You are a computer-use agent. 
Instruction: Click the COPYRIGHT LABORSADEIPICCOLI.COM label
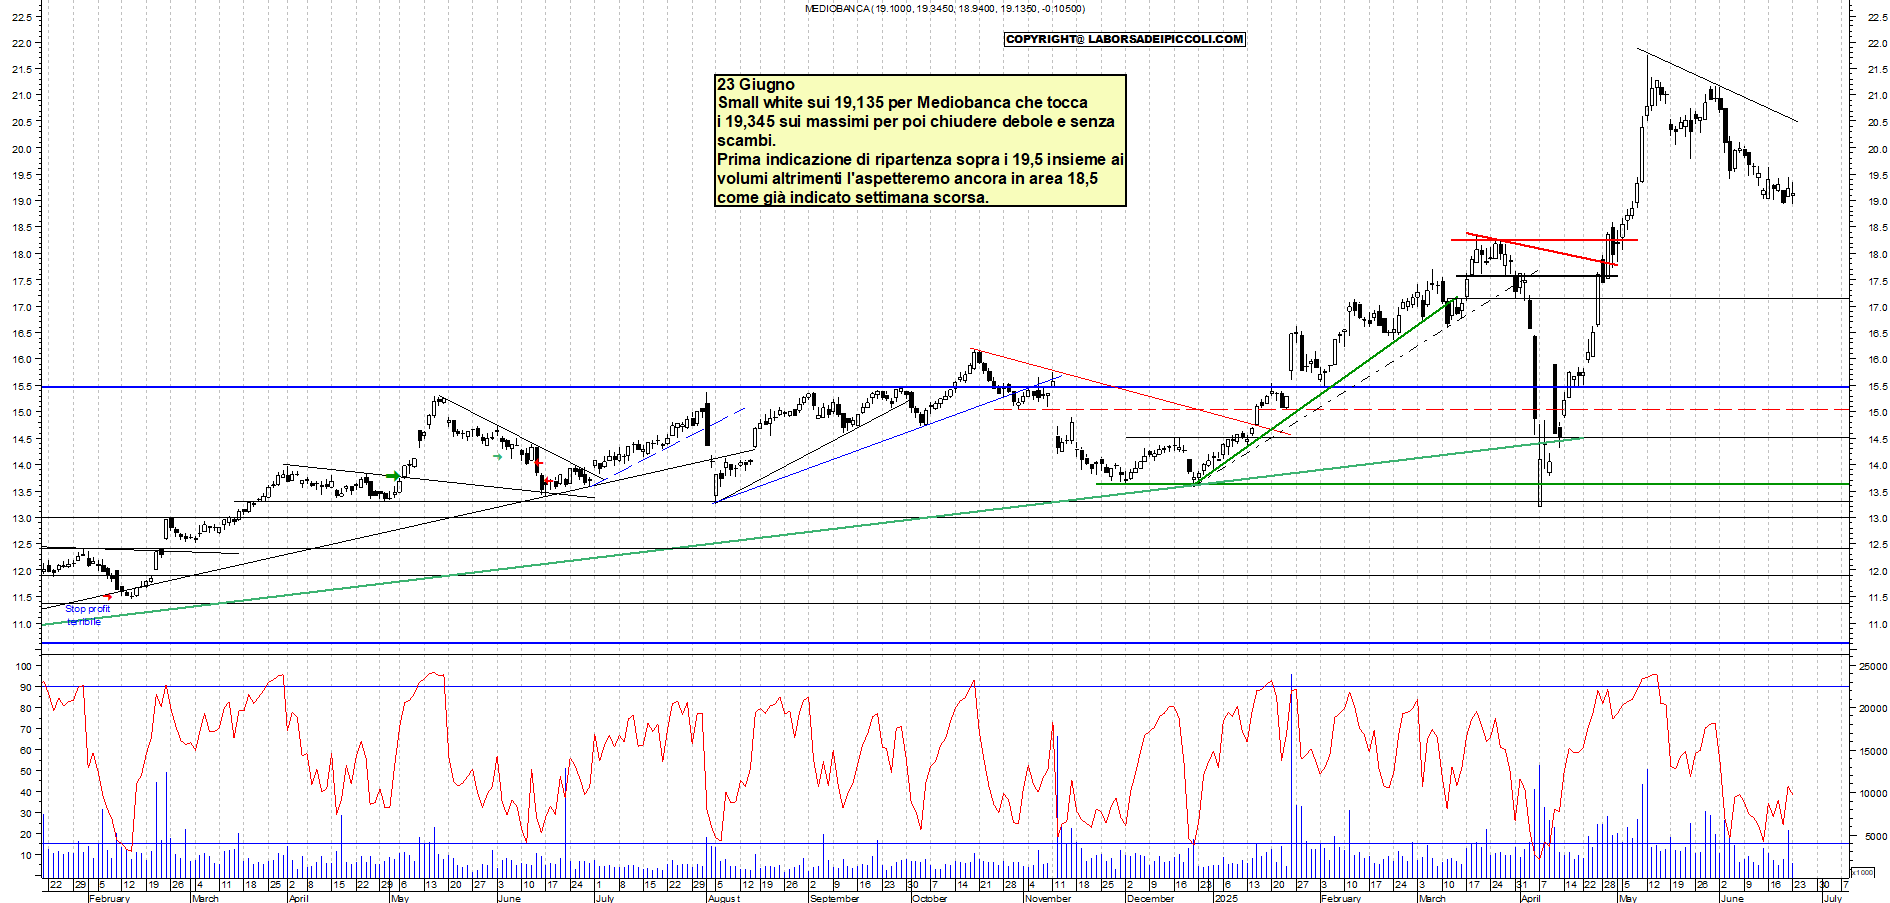coord(1125,39)
